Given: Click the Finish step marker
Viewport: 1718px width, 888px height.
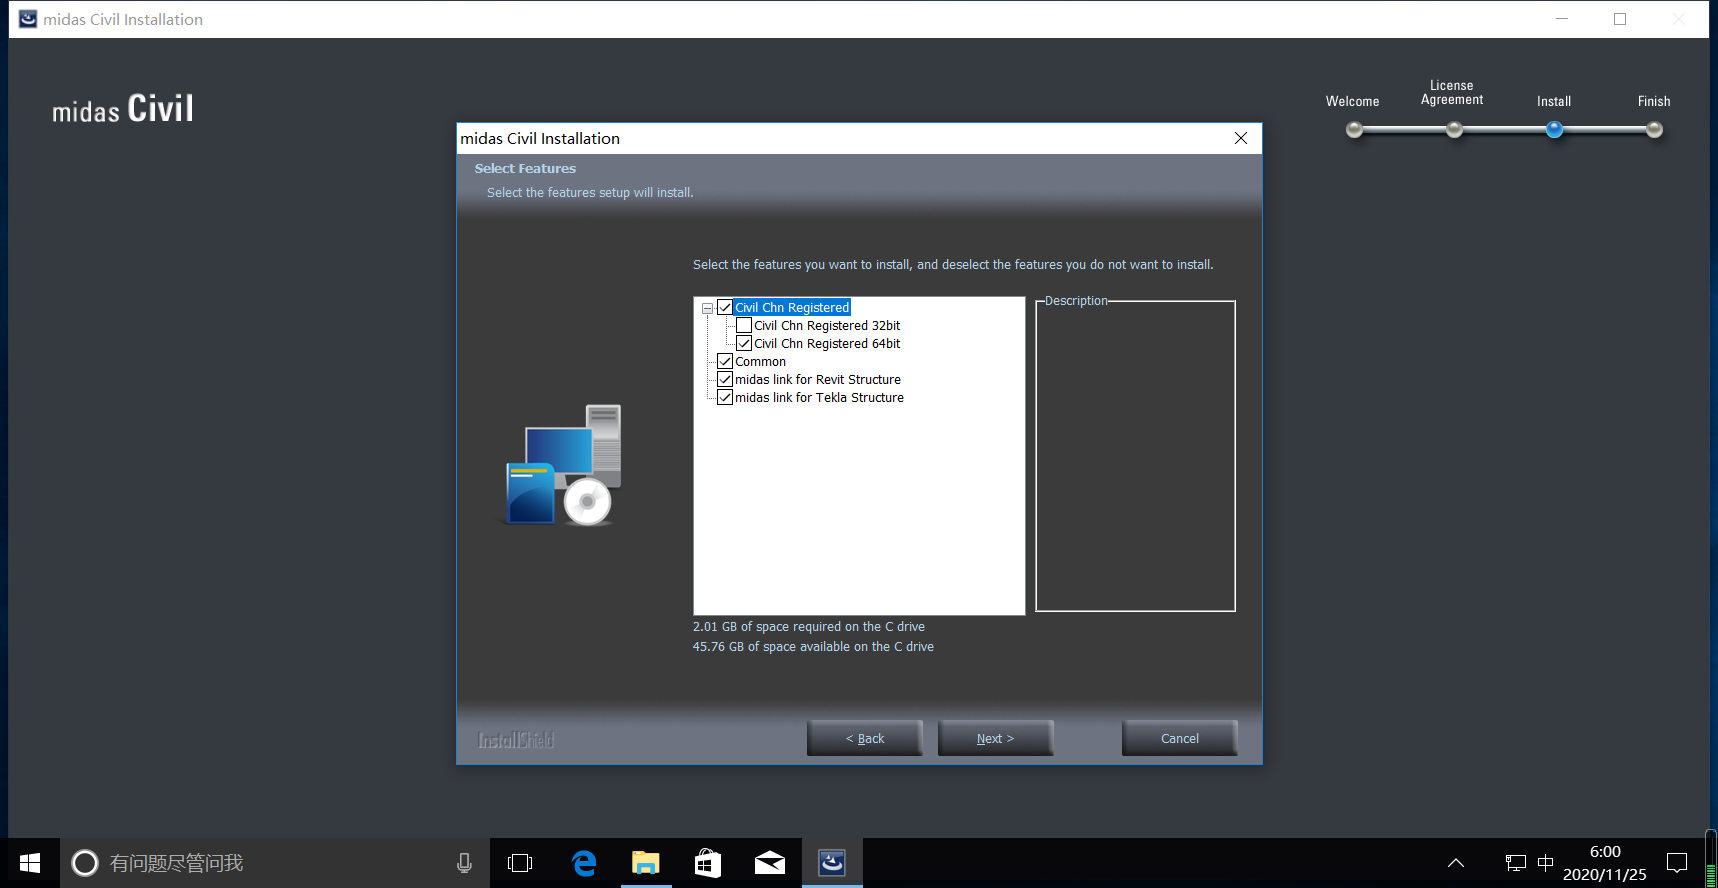Looking at the screenshot, I should tap(1654, 129).
